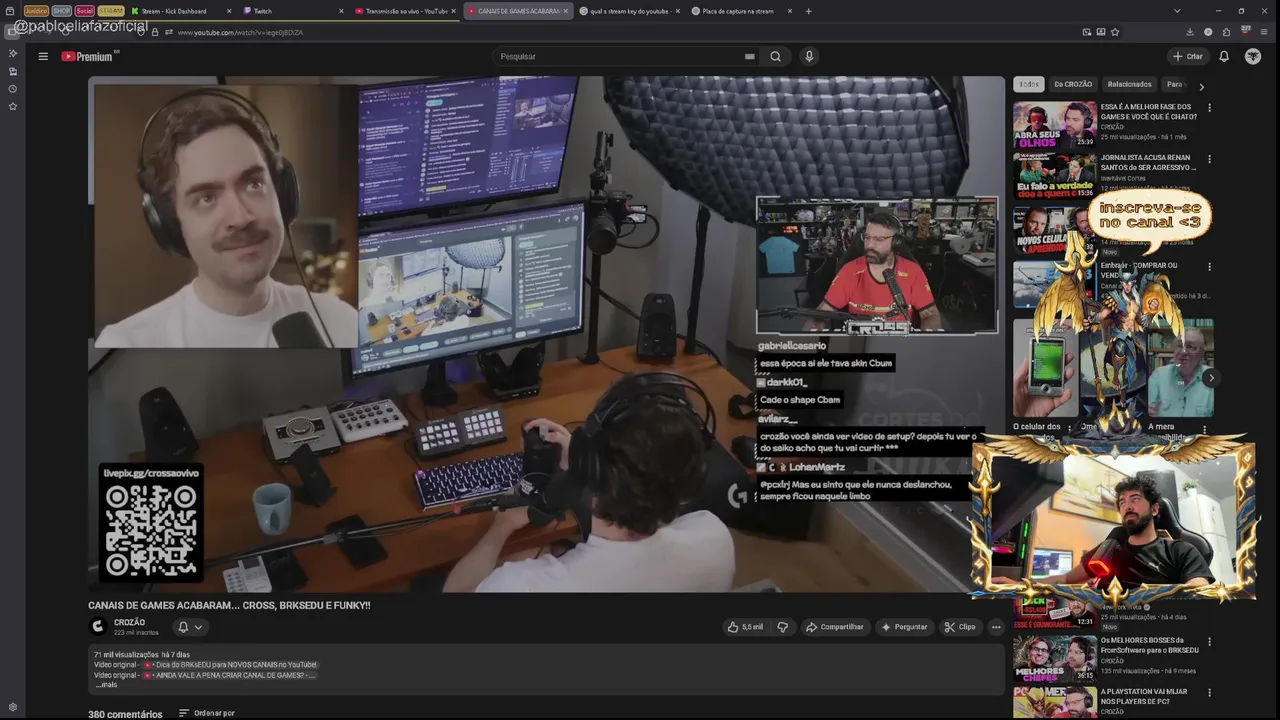The image size is (1280, 720).
Task: Open the list all tabs chevron
Action: point(1177,11)
